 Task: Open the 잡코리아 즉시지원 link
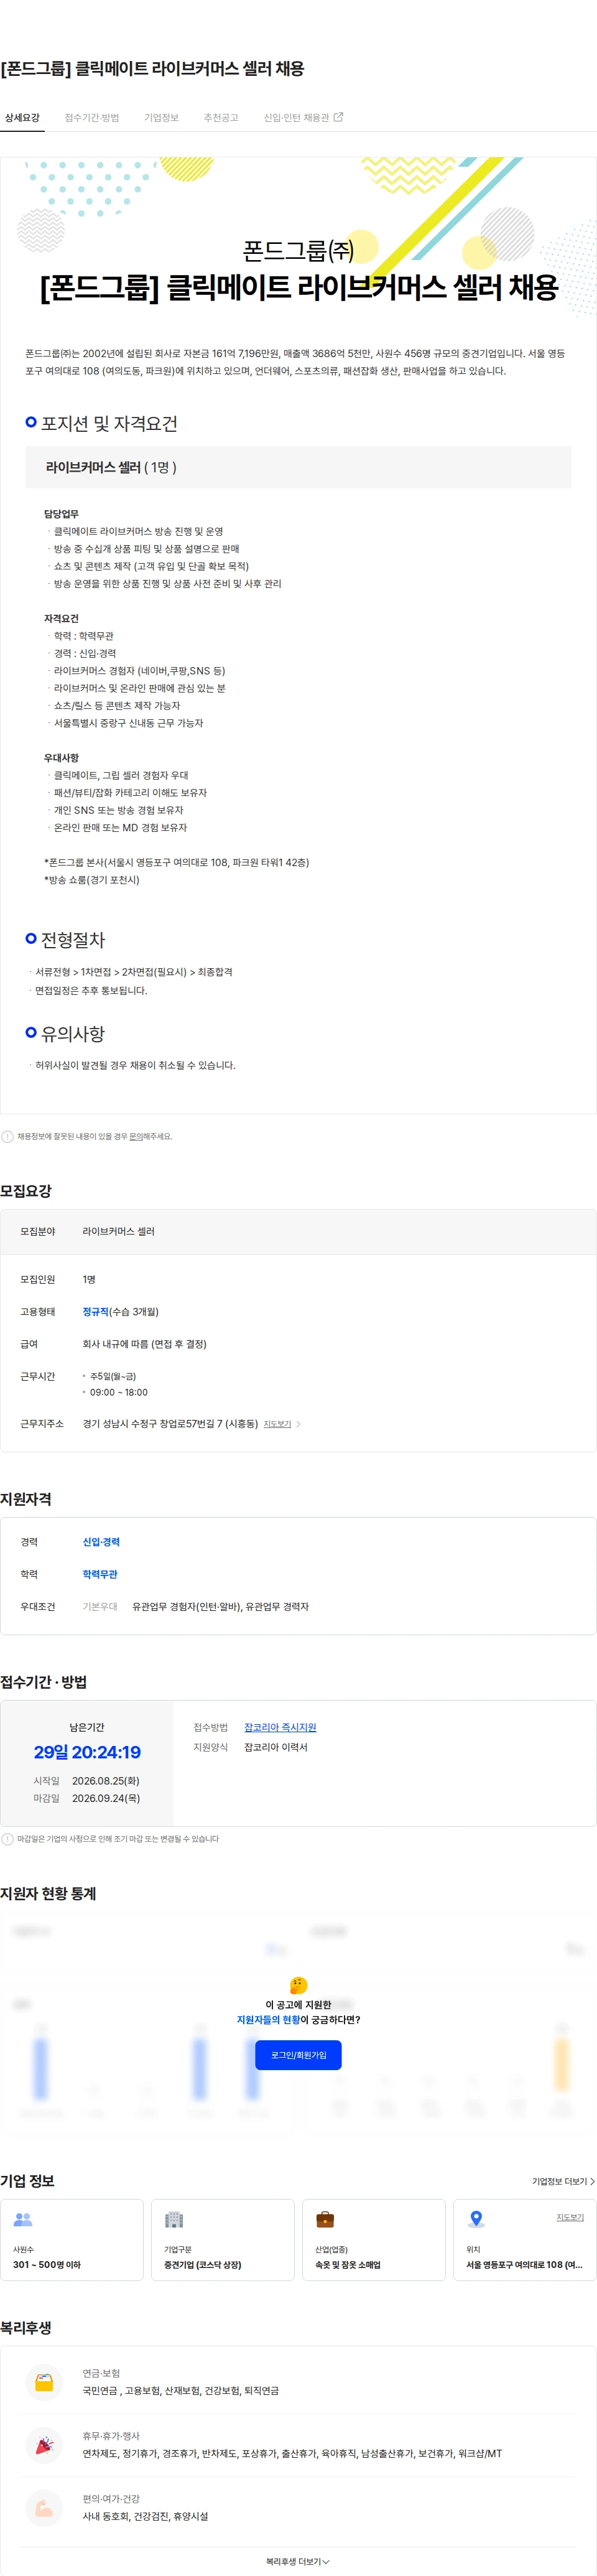pyautogui.click(x=280, y=1727)
